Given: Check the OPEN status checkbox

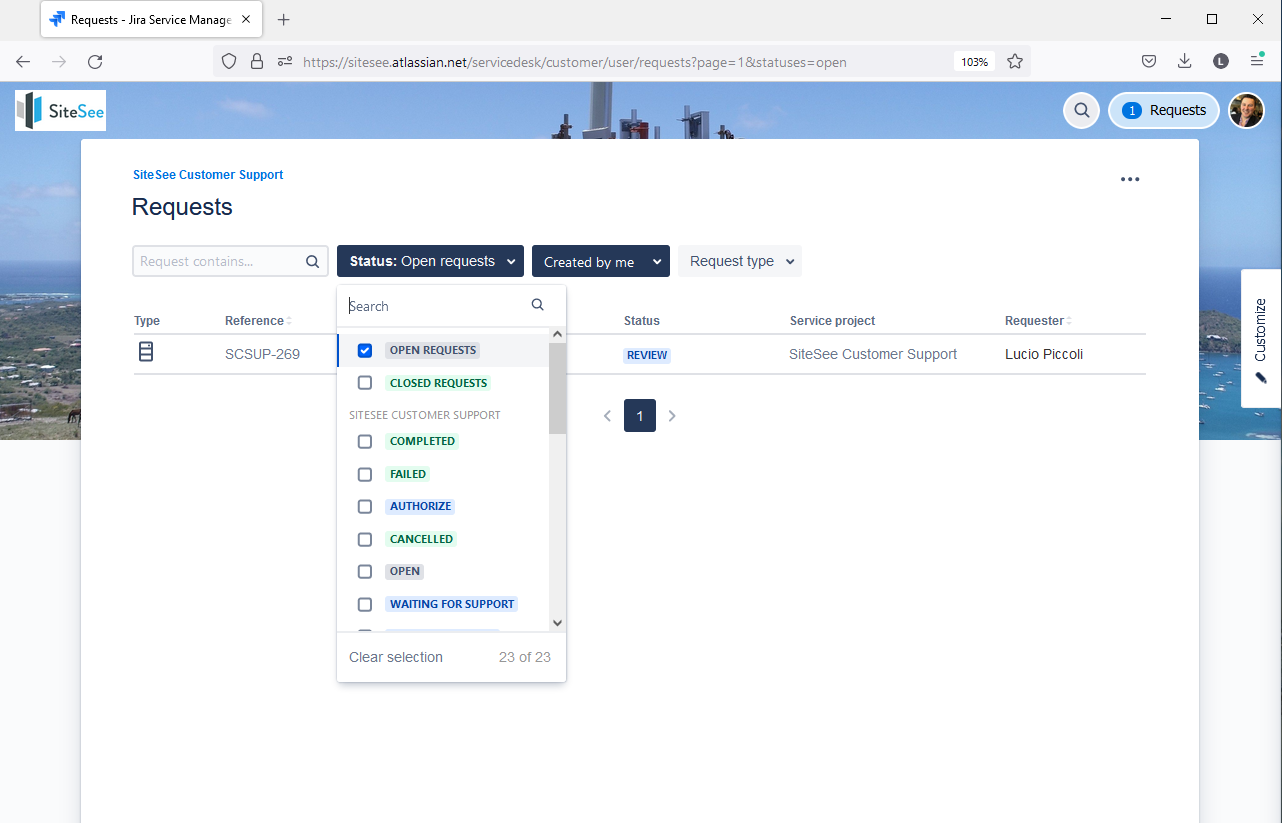Looking at the screenshot, I should [365, 571].
